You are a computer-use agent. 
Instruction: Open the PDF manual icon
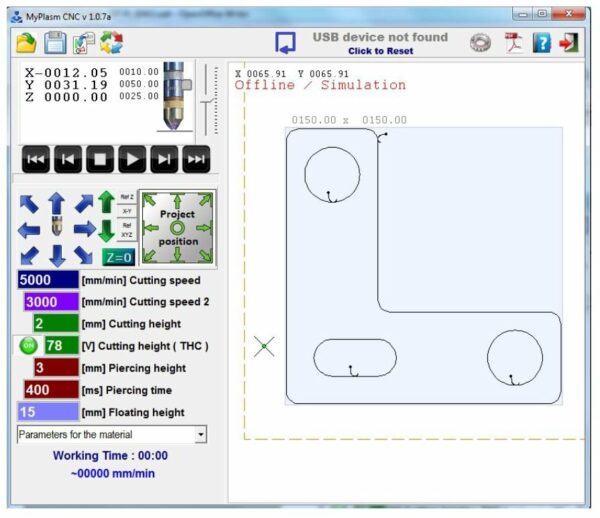click(514, 42)
